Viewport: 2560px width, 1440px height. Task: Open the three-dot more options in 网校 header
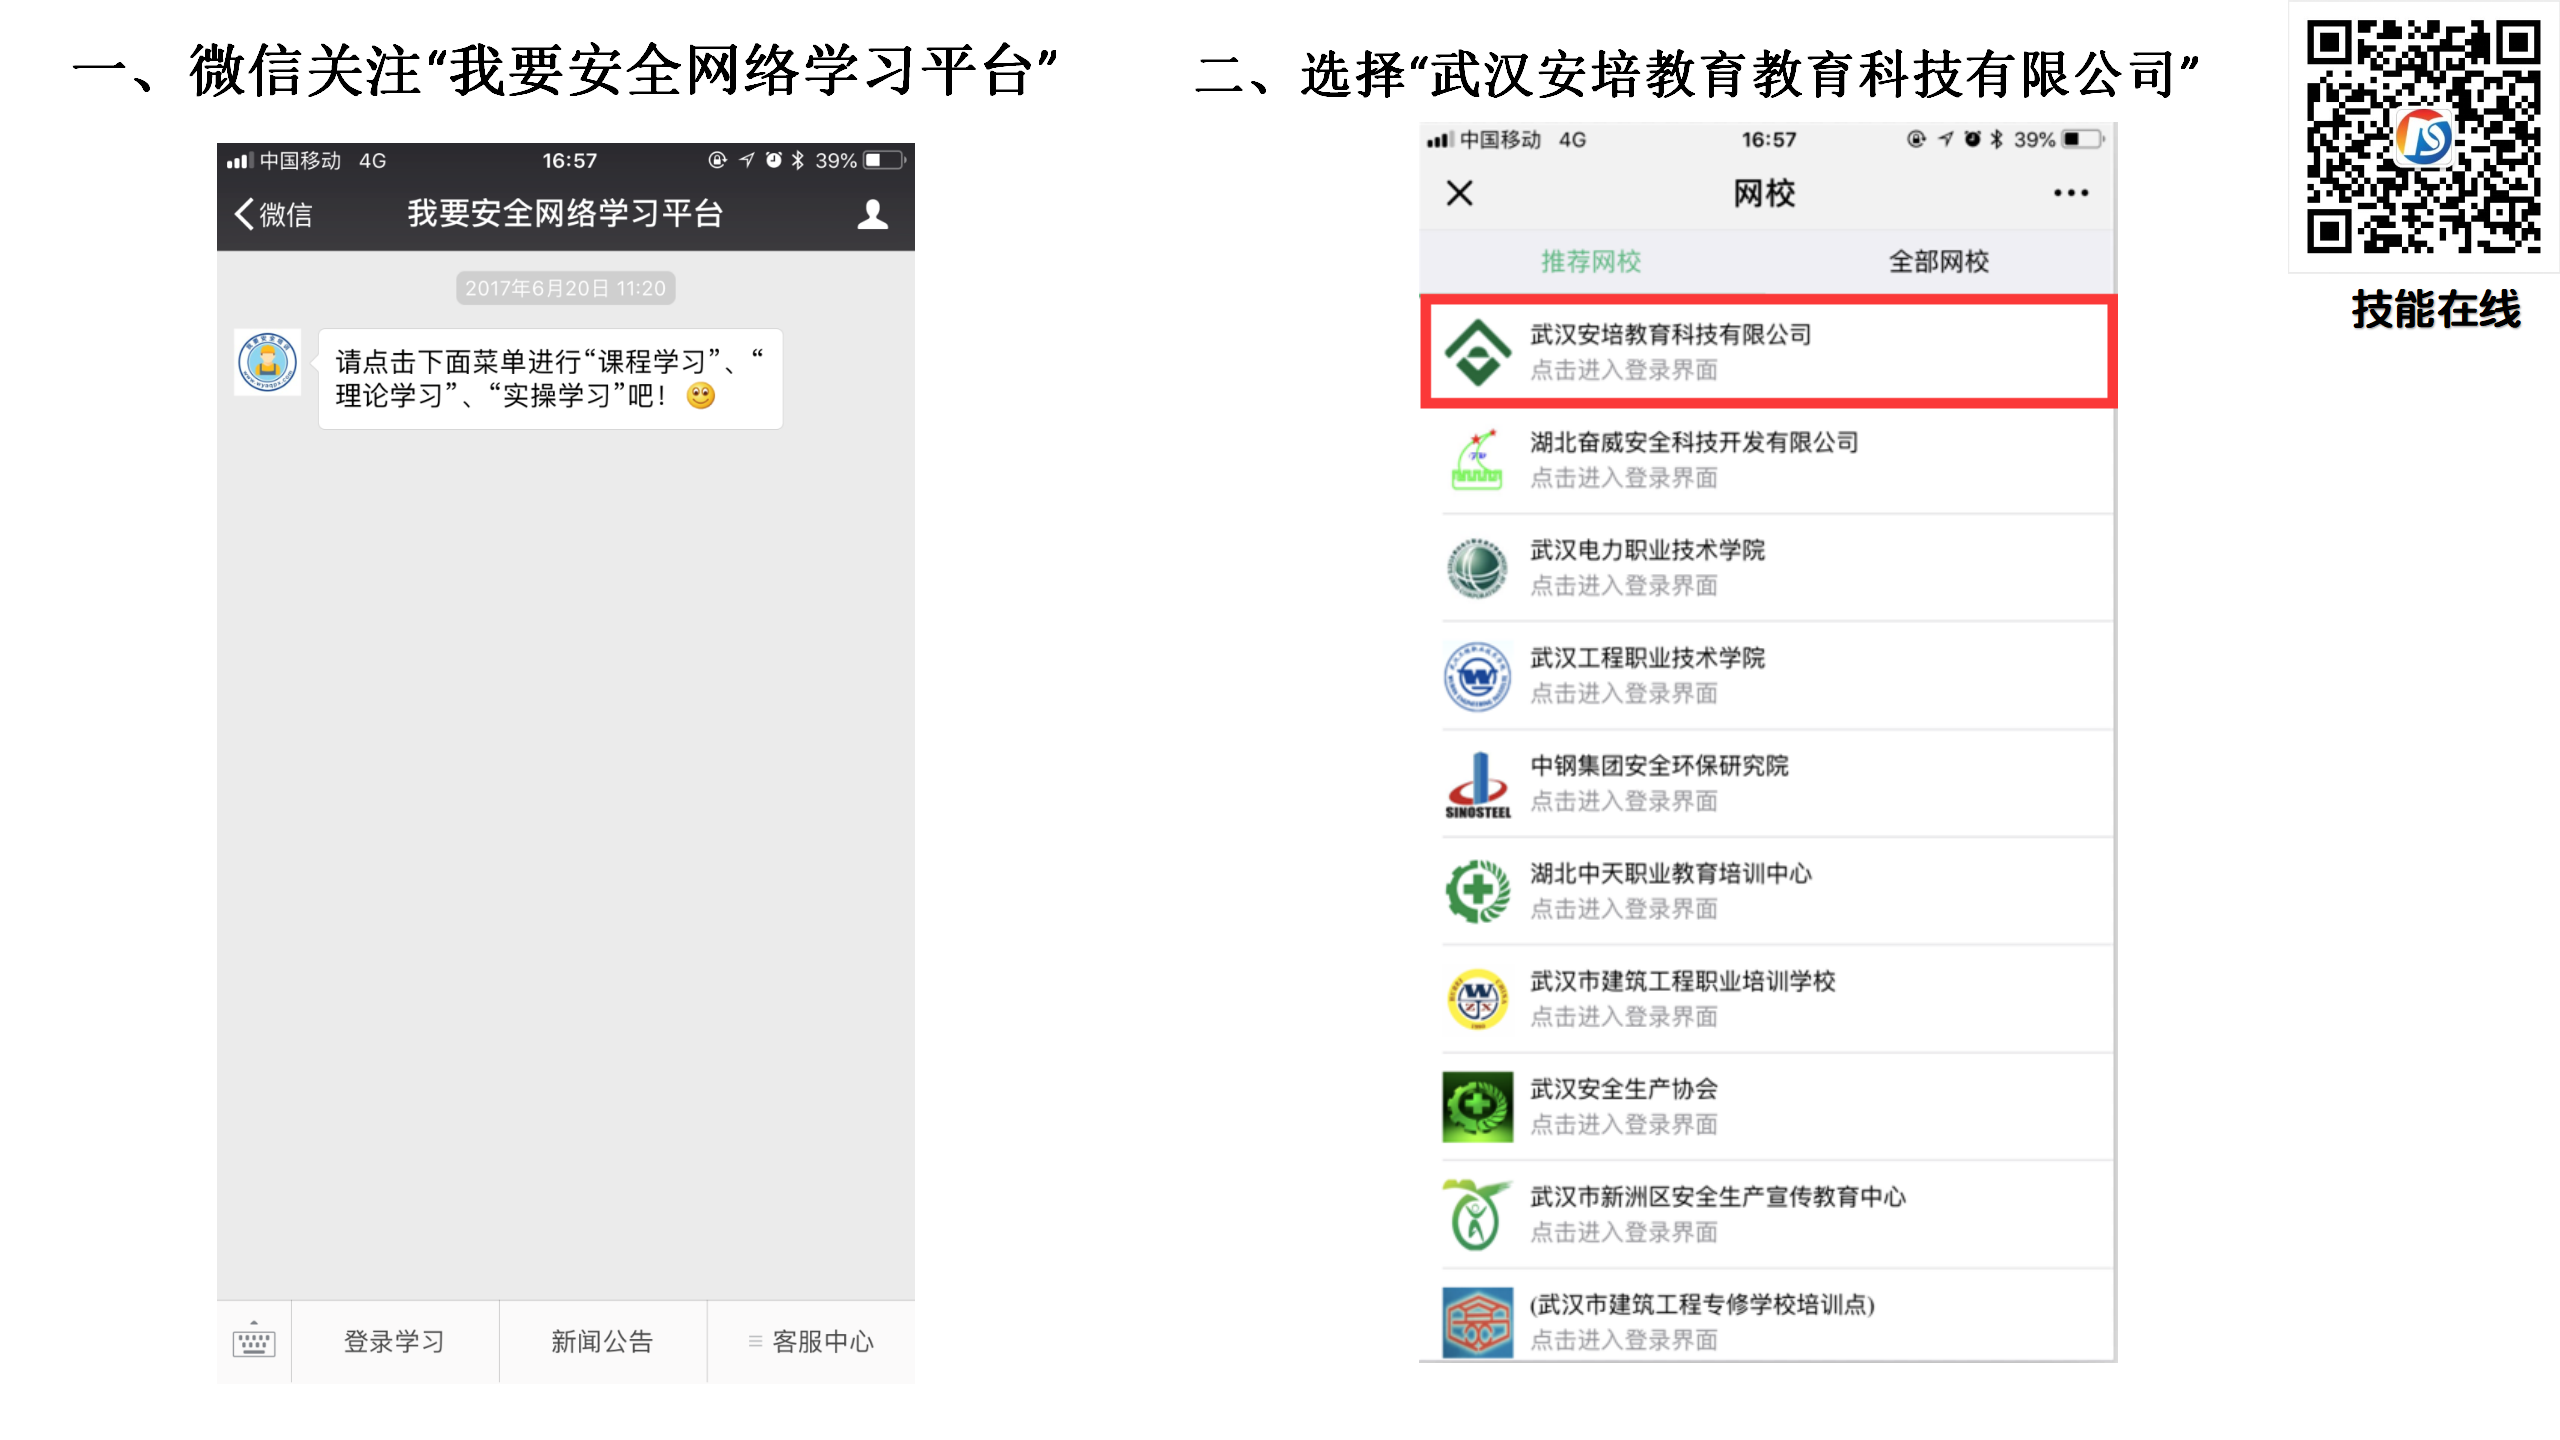2070,193
